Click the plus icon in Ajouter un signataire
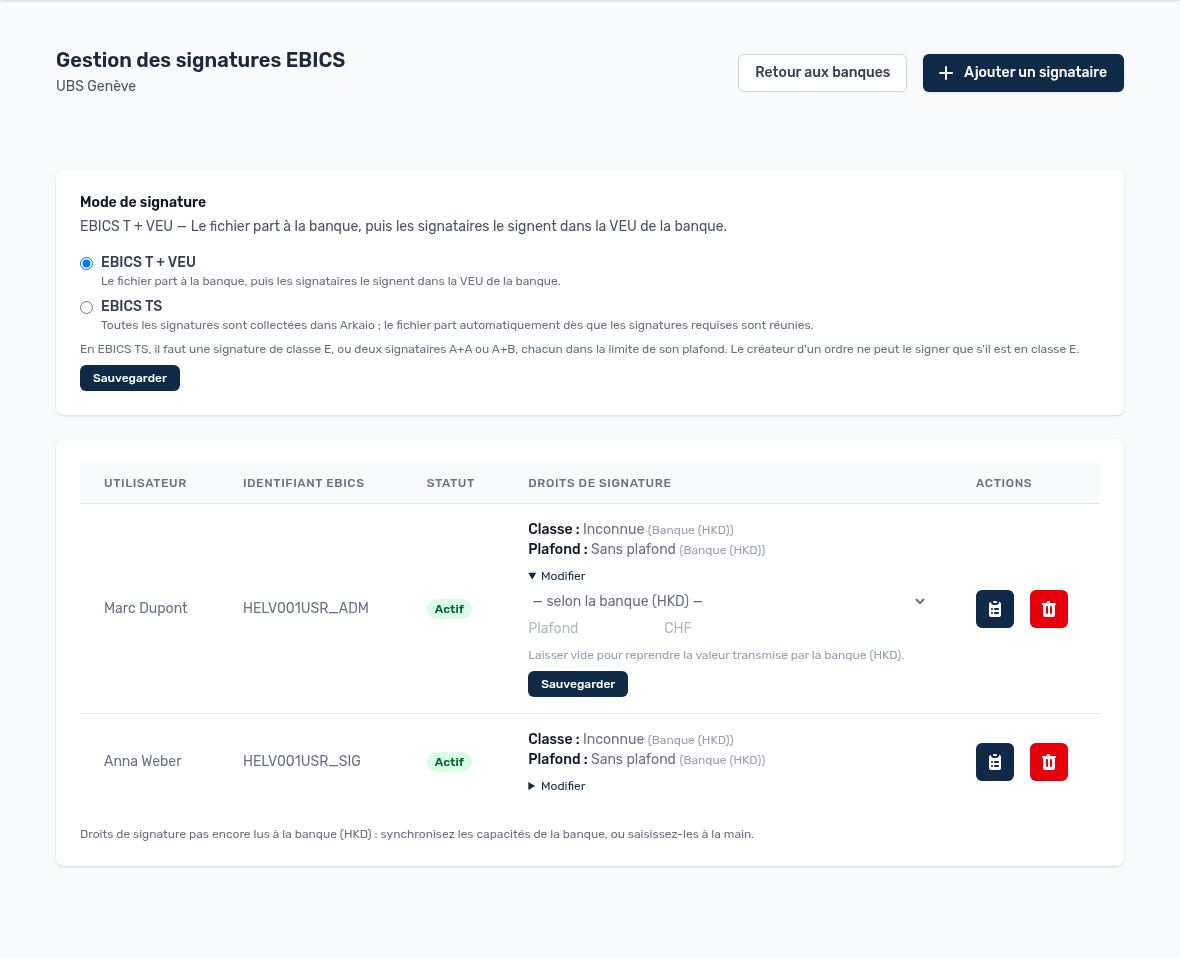 946,73
